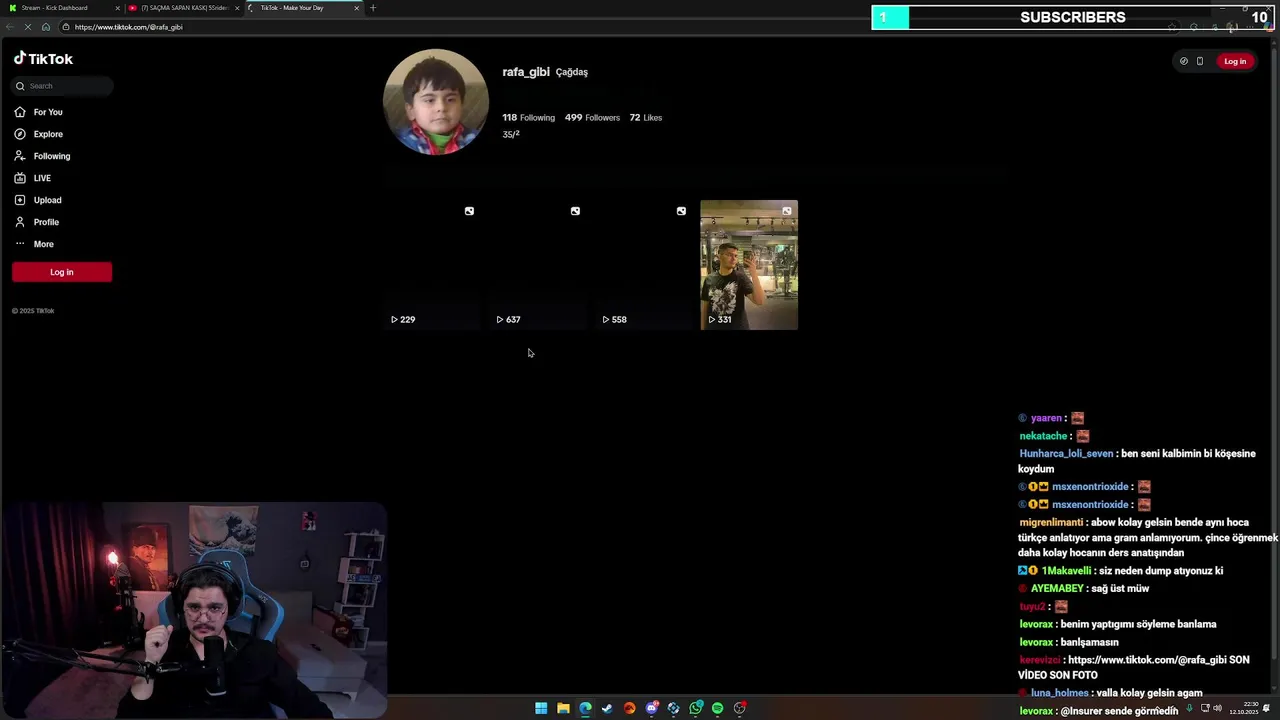Screen dimensions: 1280x720
Task: Open Discord from the taskbar
Action: (651, 708)
